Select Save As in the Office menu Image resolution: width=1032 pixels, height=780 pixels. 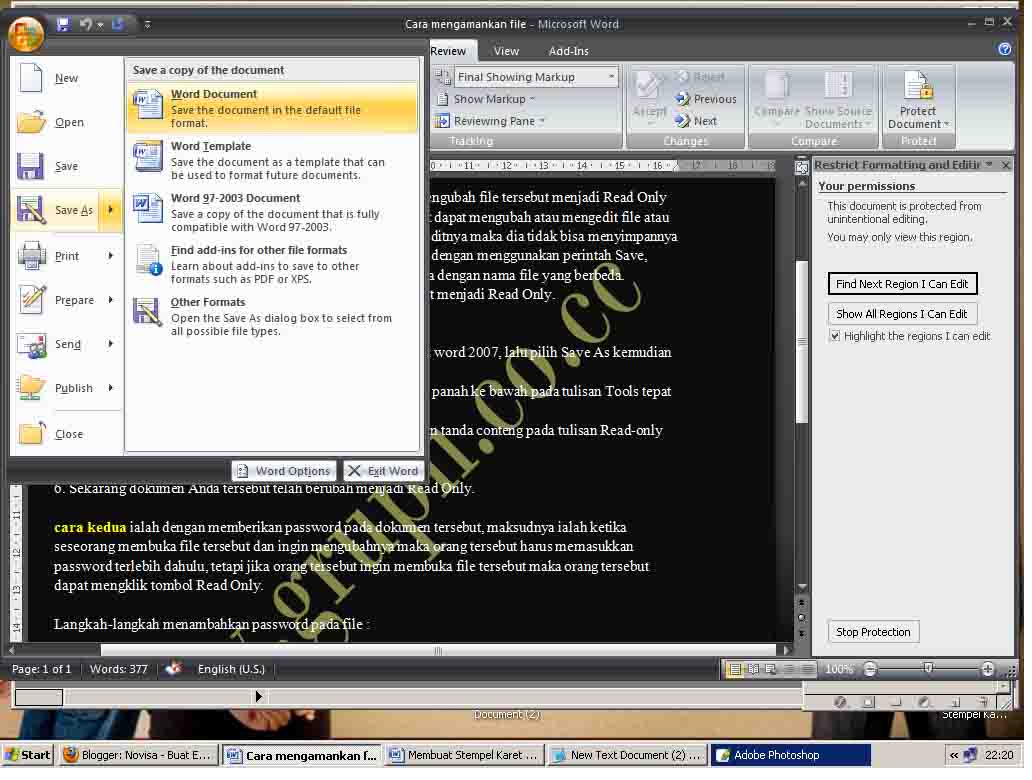pos(56,211)
